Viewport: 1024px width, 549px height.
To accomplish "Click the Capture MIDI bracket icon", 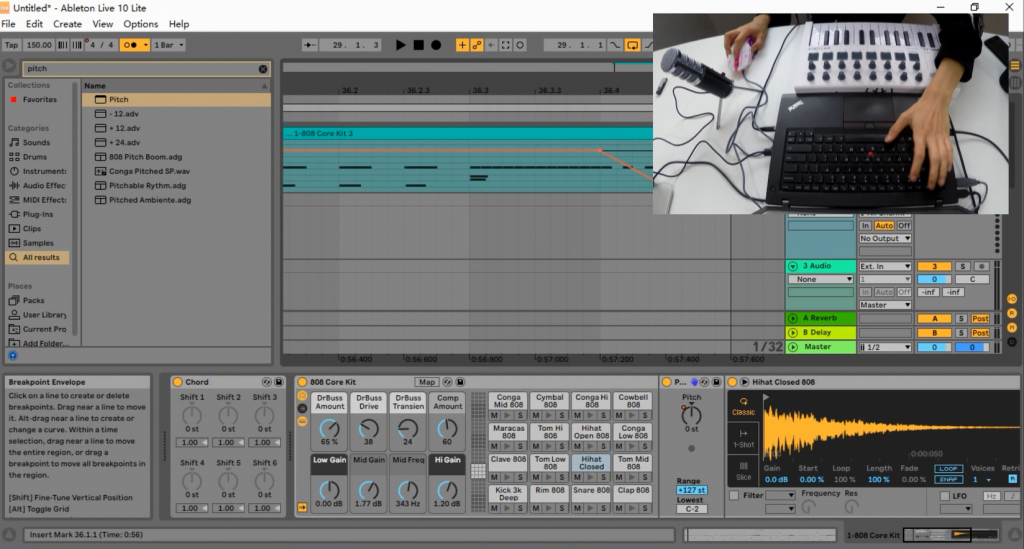I will pos(505,45).
